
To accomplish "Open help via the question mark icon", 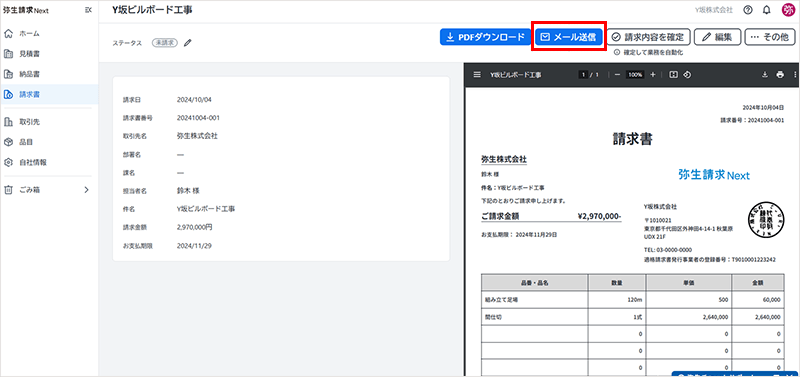I will 748,10.
